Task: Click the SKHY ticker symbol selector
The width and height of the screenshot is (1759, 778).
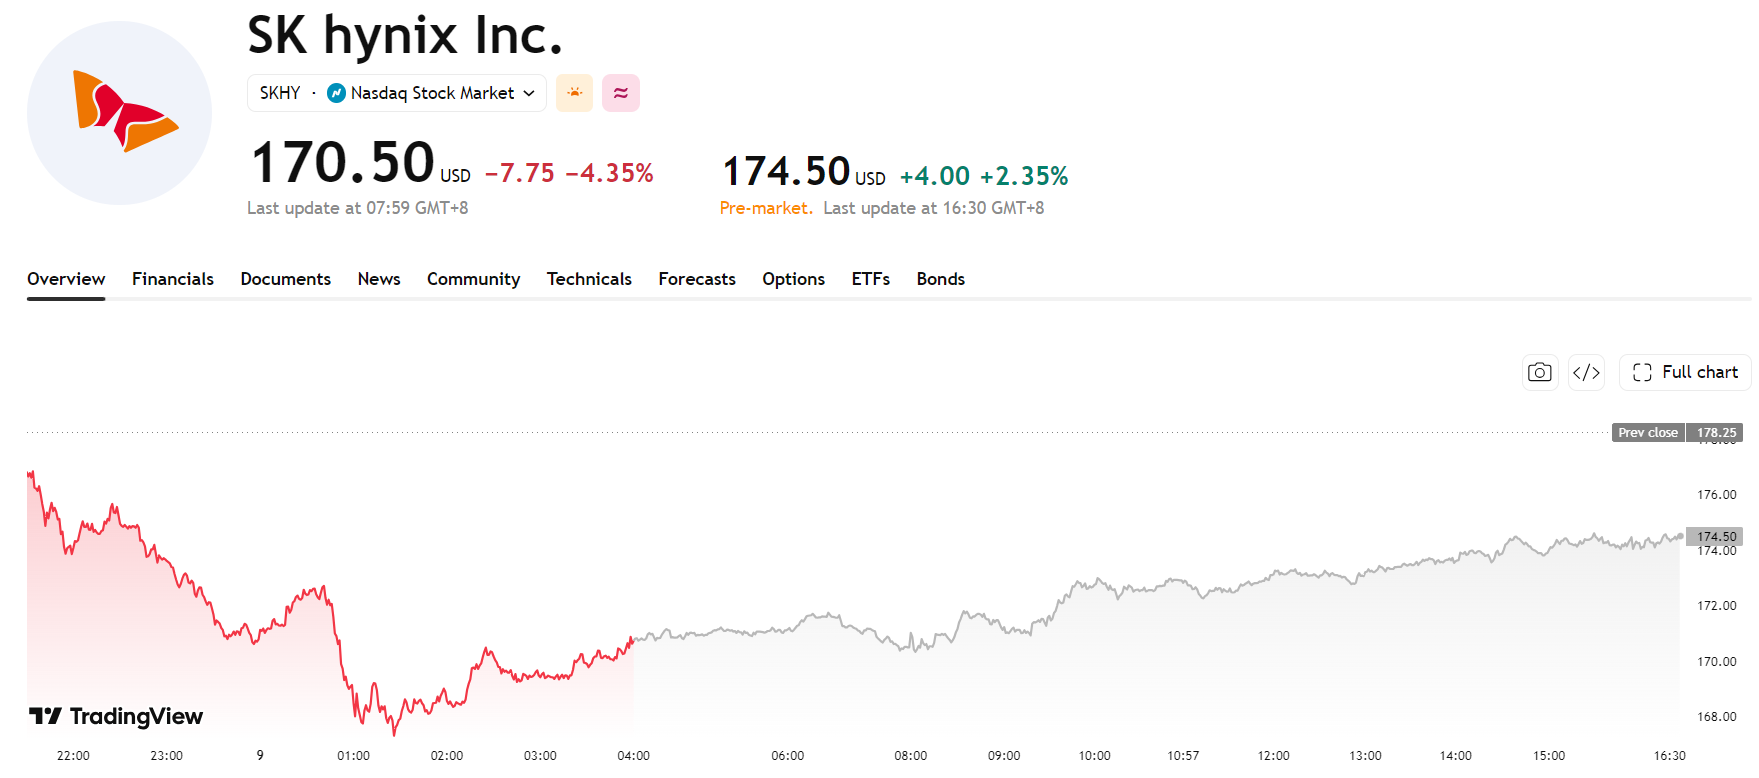Action: tap(280, 93)
